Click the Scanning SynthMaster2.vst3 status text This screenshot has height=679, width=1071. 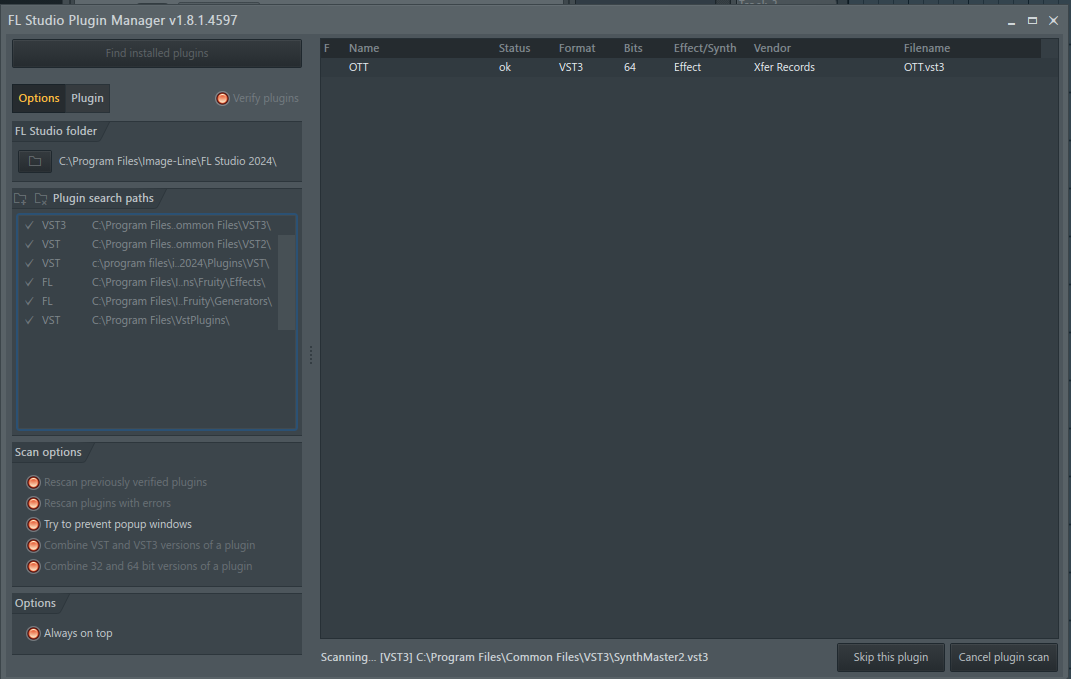(514, 657)
